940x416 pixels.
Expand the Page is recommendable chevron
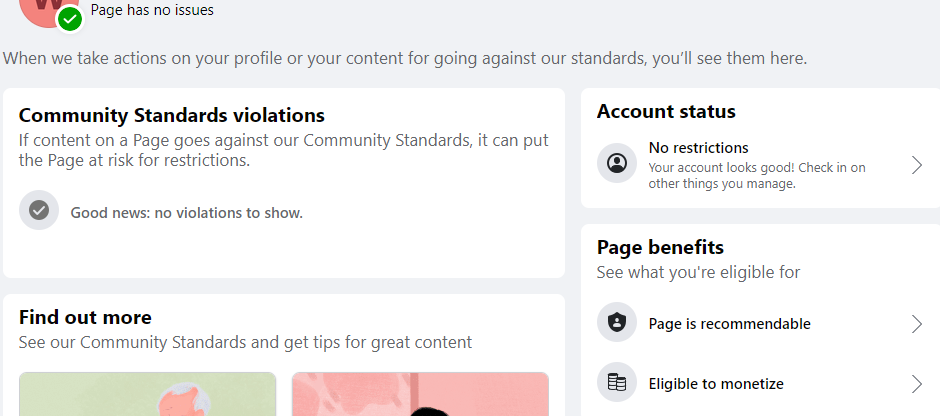pos(917,324)
